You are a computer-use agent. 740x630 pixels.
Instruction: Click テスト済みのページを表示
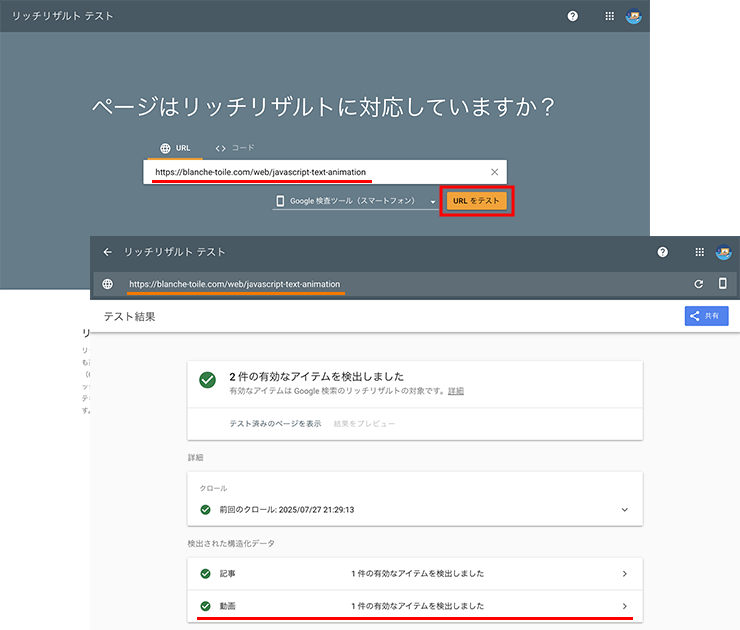point(275,424)
